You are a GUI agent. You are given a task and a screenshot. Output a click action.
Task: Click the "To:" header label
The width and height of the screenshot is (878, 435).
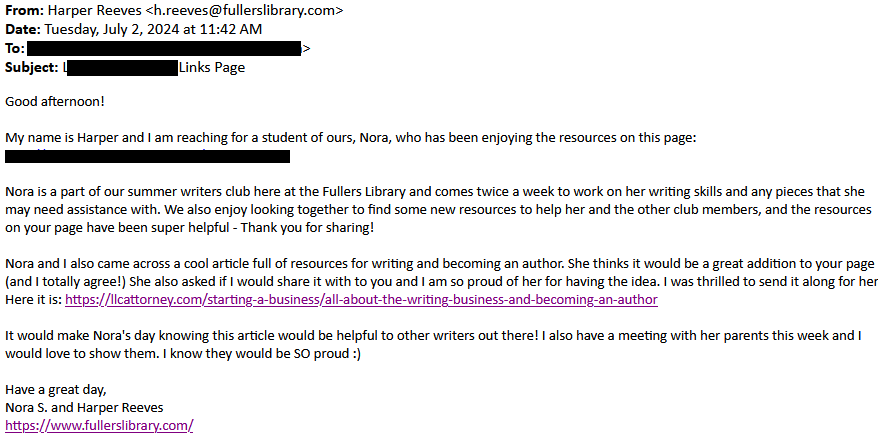15,48
